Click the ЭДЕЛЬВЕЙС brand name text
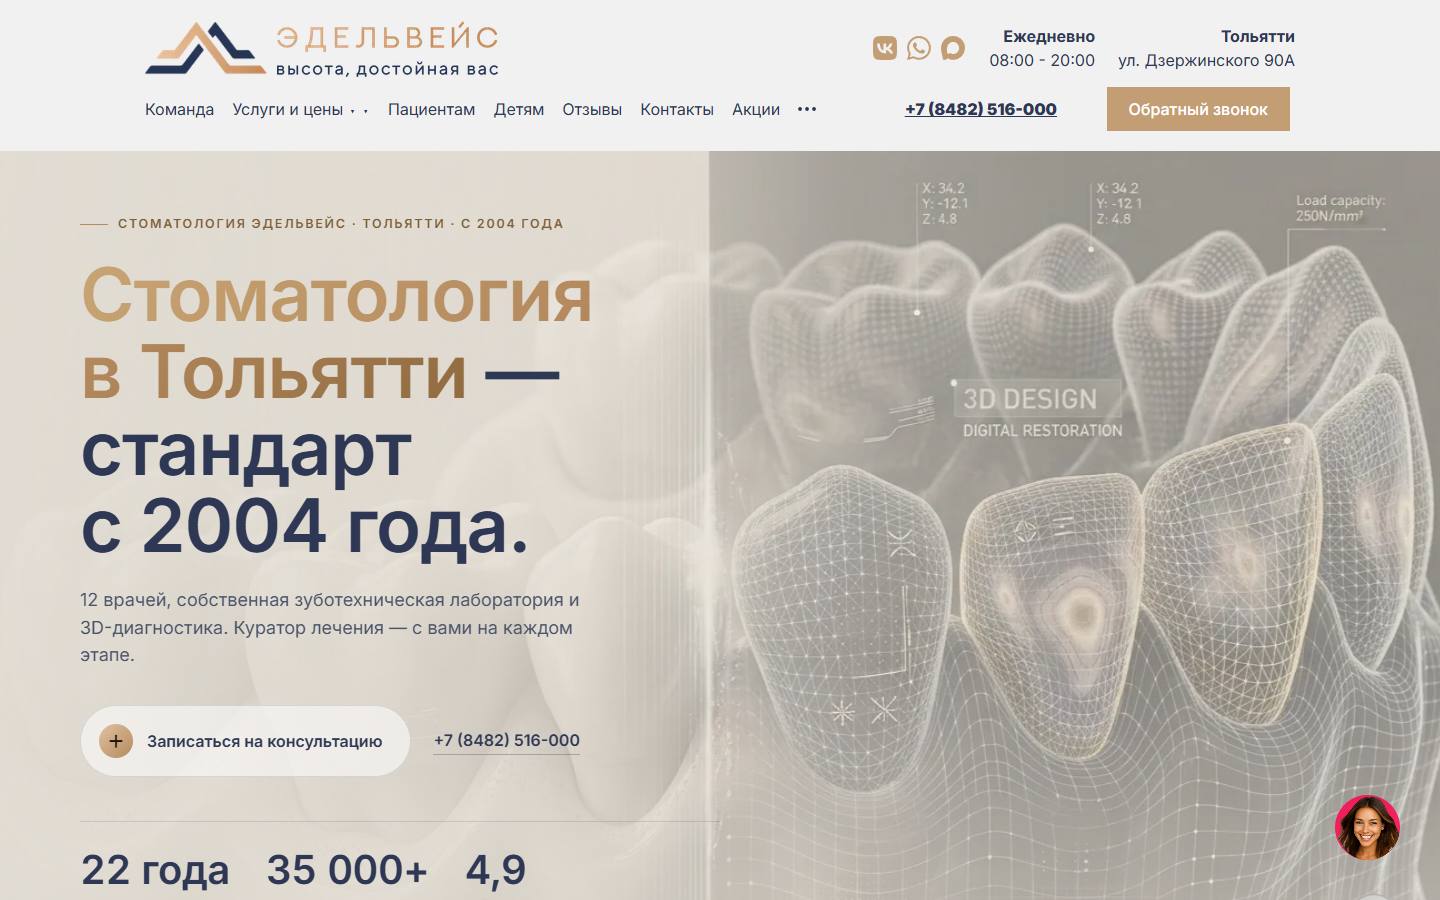The width and height of the screenshot is (1440, 900). click(388, 38)
